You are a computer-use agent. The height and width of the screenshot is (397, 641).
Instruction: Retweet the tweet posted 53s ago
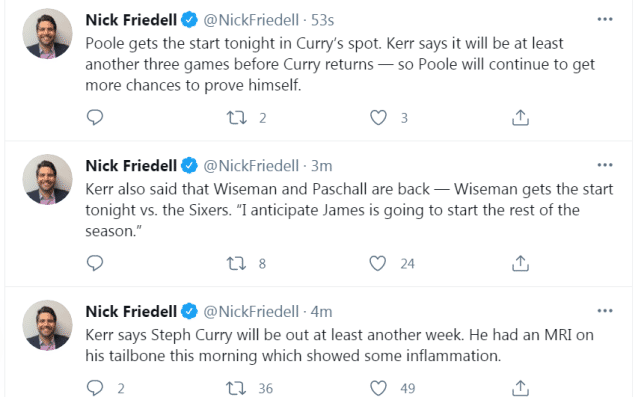pyautogui.click(x=237, y=118)
